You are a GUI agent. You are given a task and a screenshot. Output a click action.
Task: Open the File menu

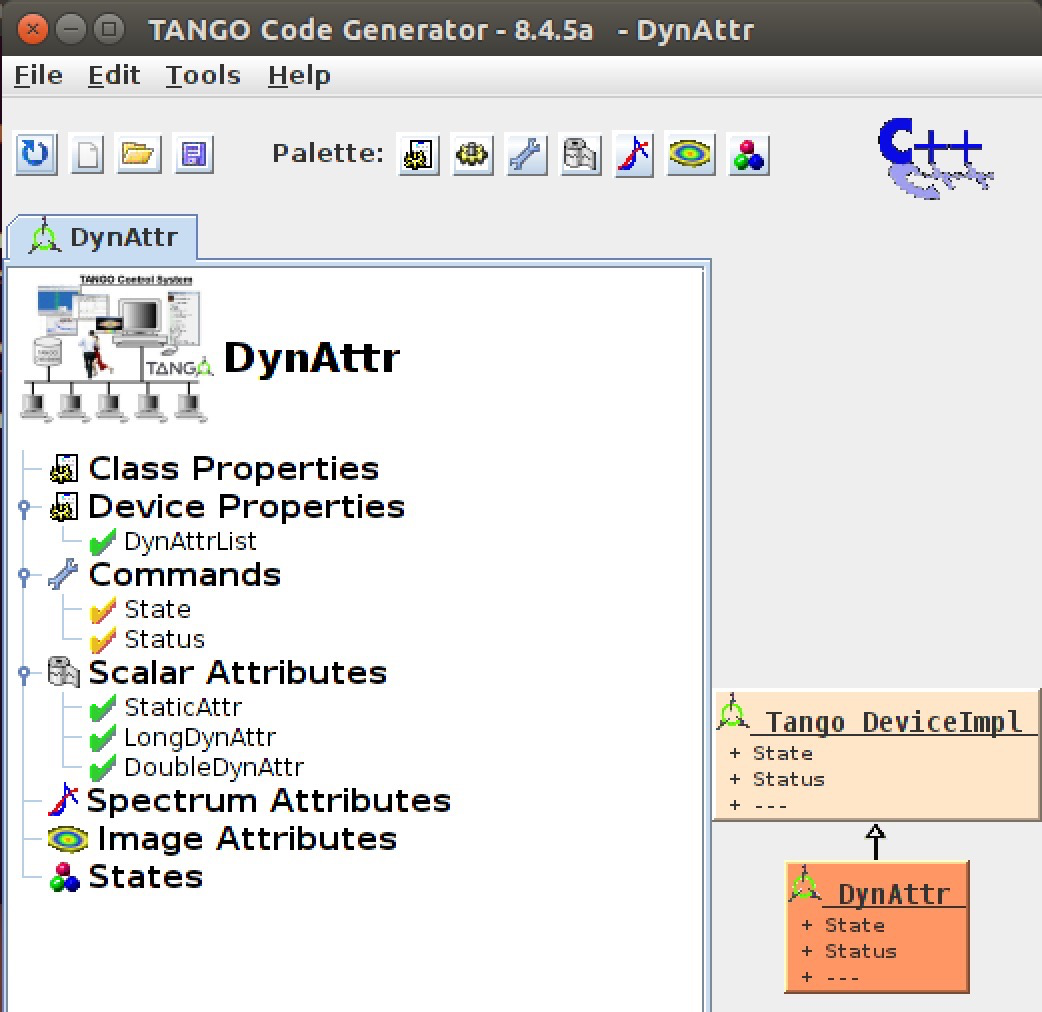click(39, 76)
